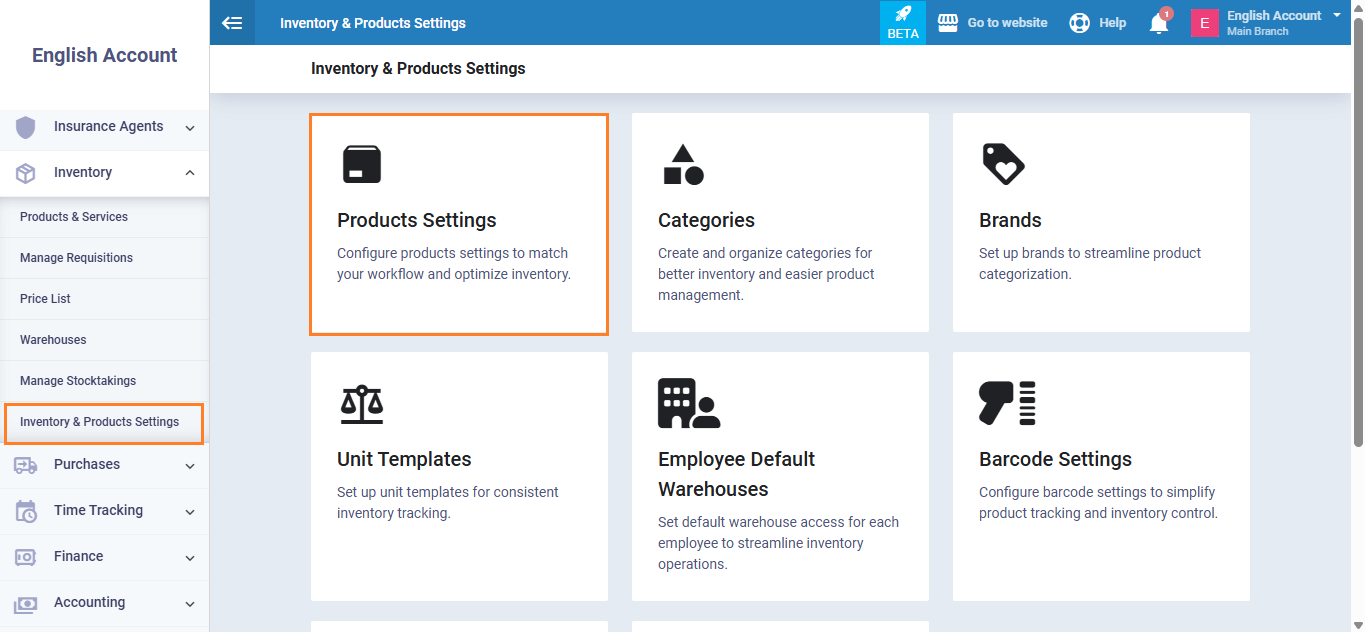The image size is (1365, 632).
Task: Select Manage Stocktakings menu item
Action: tap(78, 381)
